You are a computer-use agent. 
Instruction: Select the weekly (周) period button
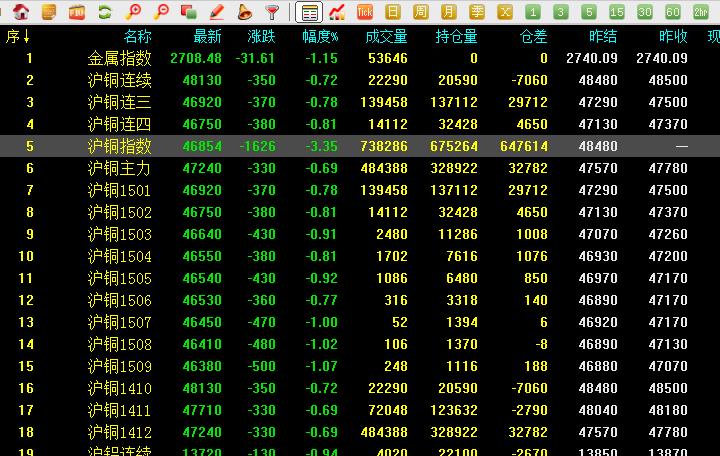(421, 12)
